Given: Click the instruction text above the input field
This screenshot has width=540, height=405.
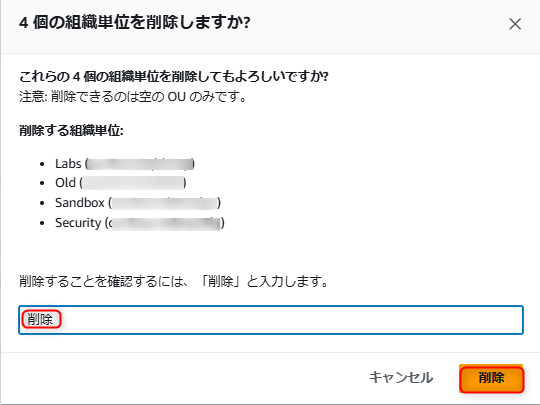Looking at the screenshot, I should point(174,281).
